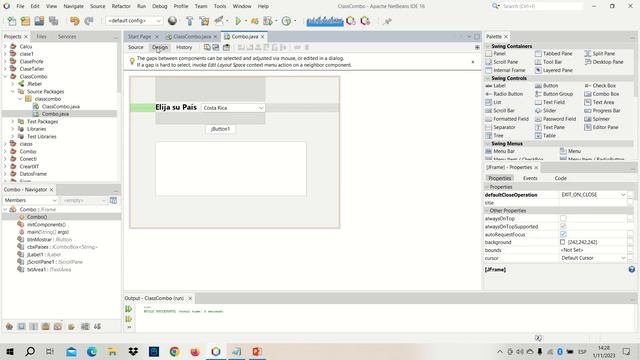Viewport: 640px width, 360px height.
Task: Click the Combo Box icon in Palette
Action: 588,94
